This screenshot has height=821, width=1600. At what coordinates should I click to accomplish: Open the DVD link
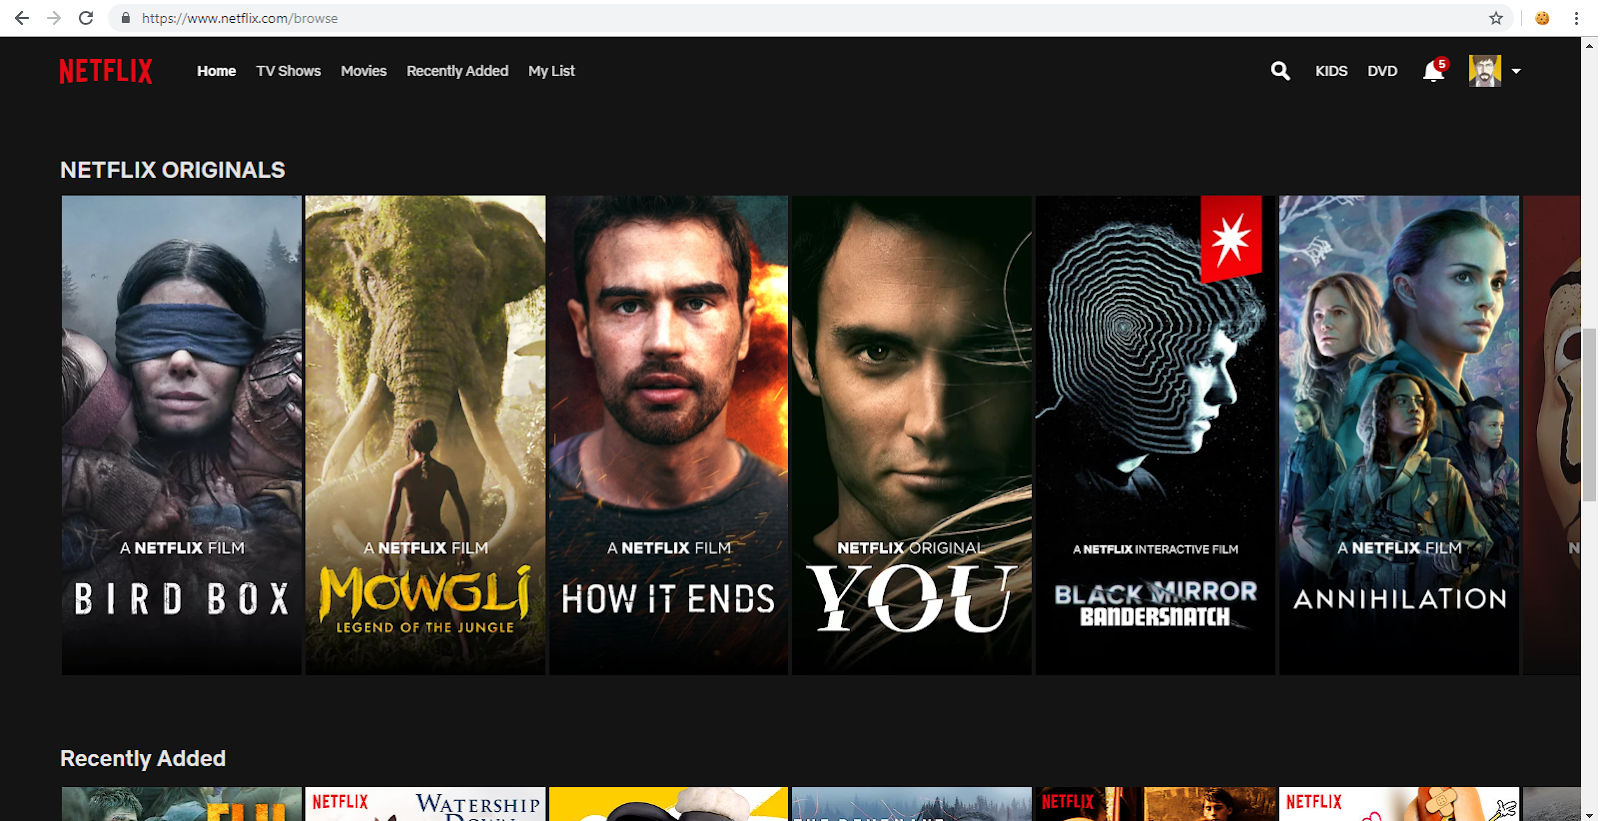click(x=1382, y=71)
